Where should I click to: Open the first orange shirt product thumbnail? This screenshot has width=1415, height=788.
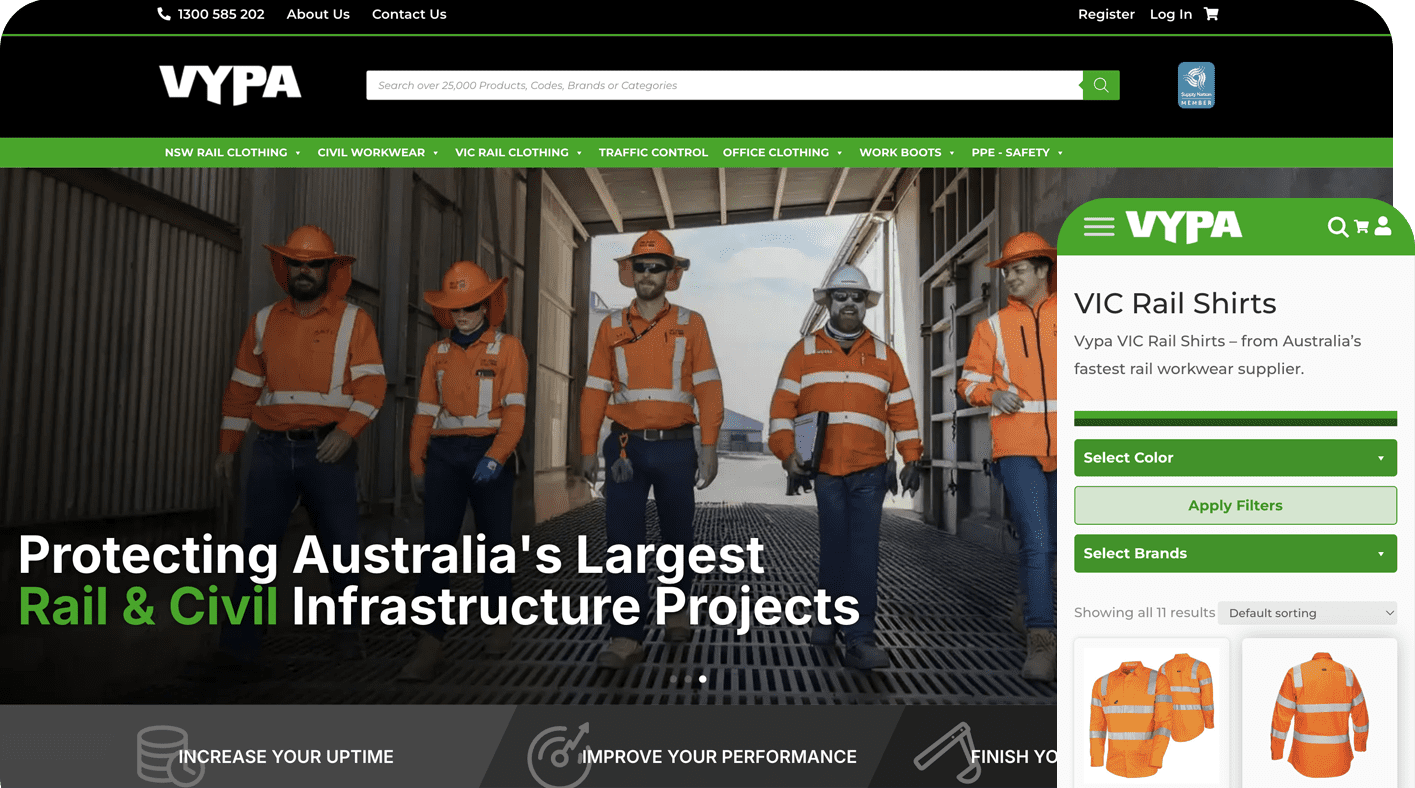[x=1151, y=712]
